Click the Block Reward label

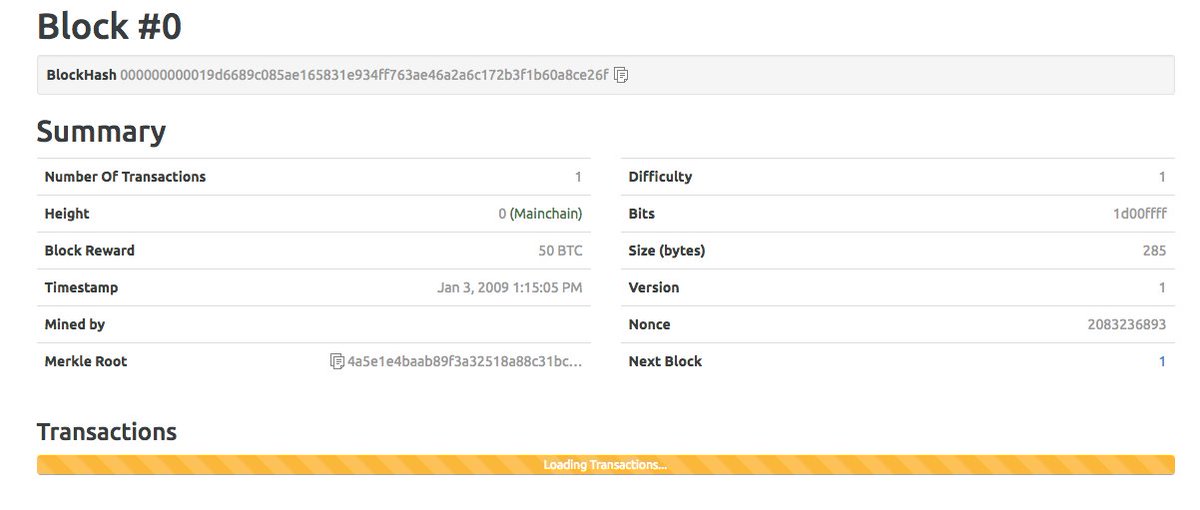pos(89,251)
